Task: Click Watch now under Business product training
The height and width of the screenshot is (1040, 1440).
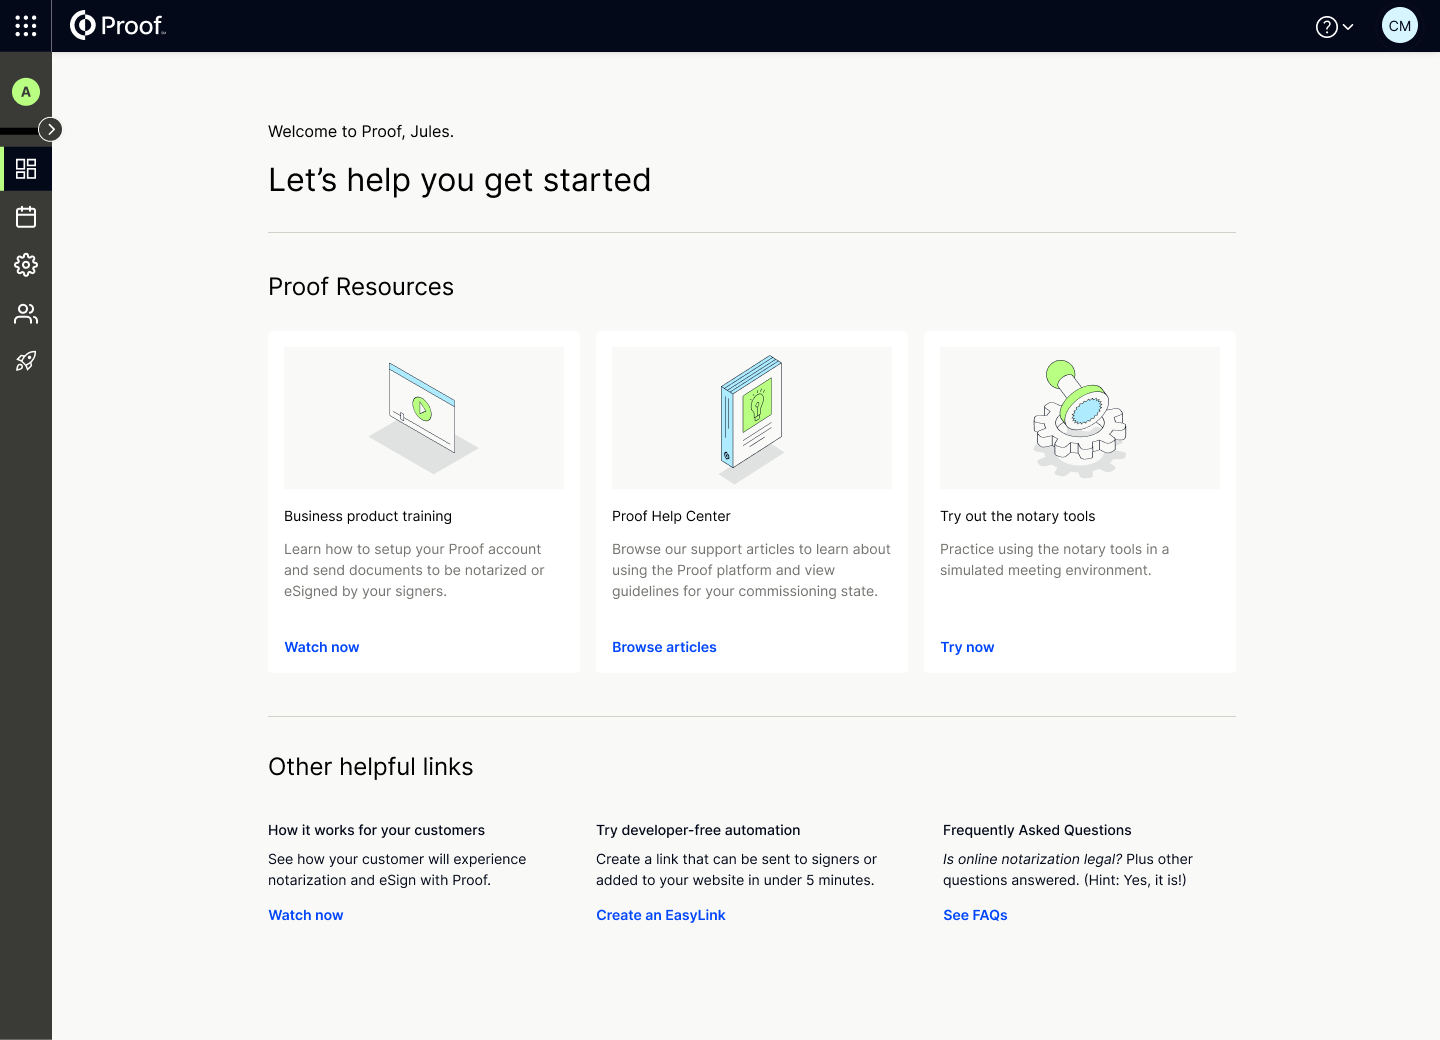Action: click(x=322, y=647)
